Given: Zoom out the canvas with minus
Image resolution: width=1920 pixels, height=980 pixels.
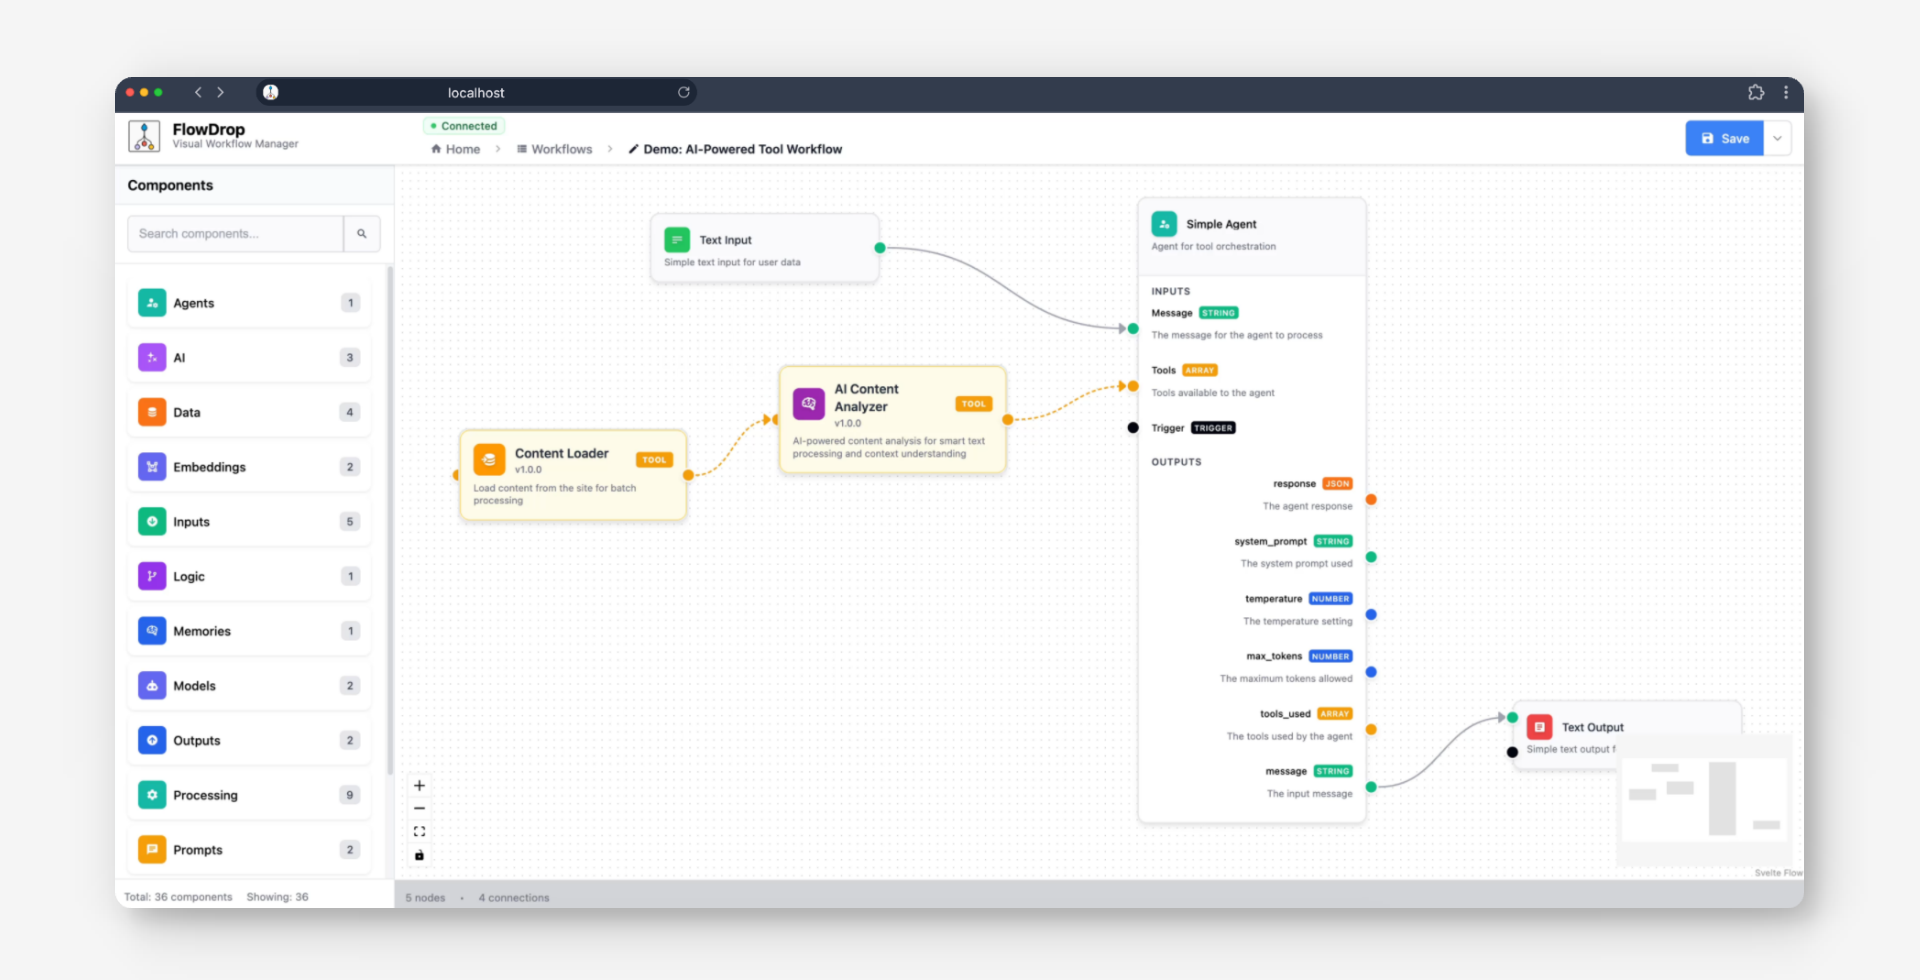Looking at the screenshot, I should (420, 809).
